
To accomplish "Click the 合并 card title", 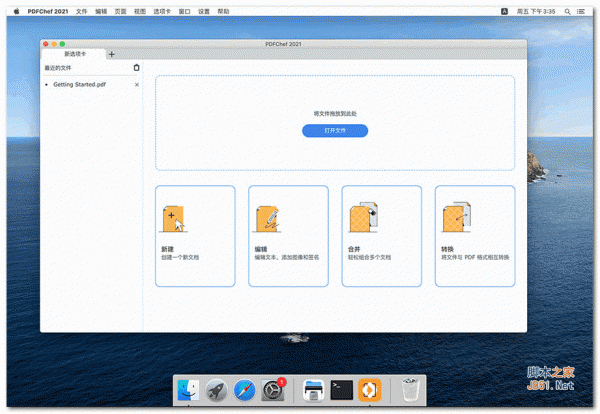I will click(x=354, y=249).
